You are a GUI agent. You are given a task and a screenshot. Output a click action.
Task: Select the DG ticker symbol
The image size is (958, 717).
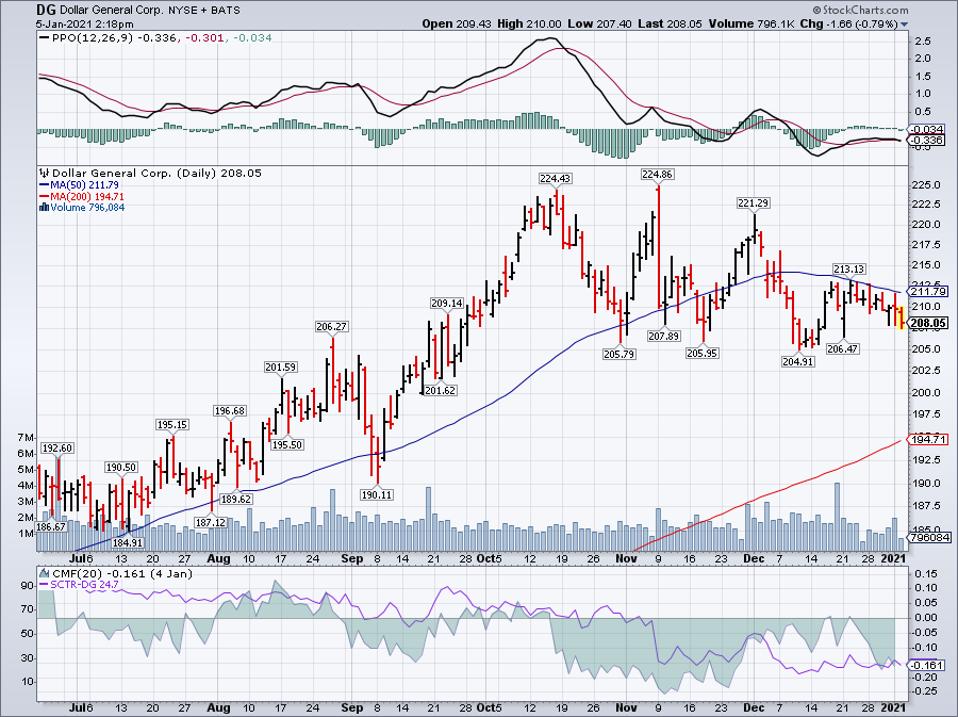(x=46, y=10)
